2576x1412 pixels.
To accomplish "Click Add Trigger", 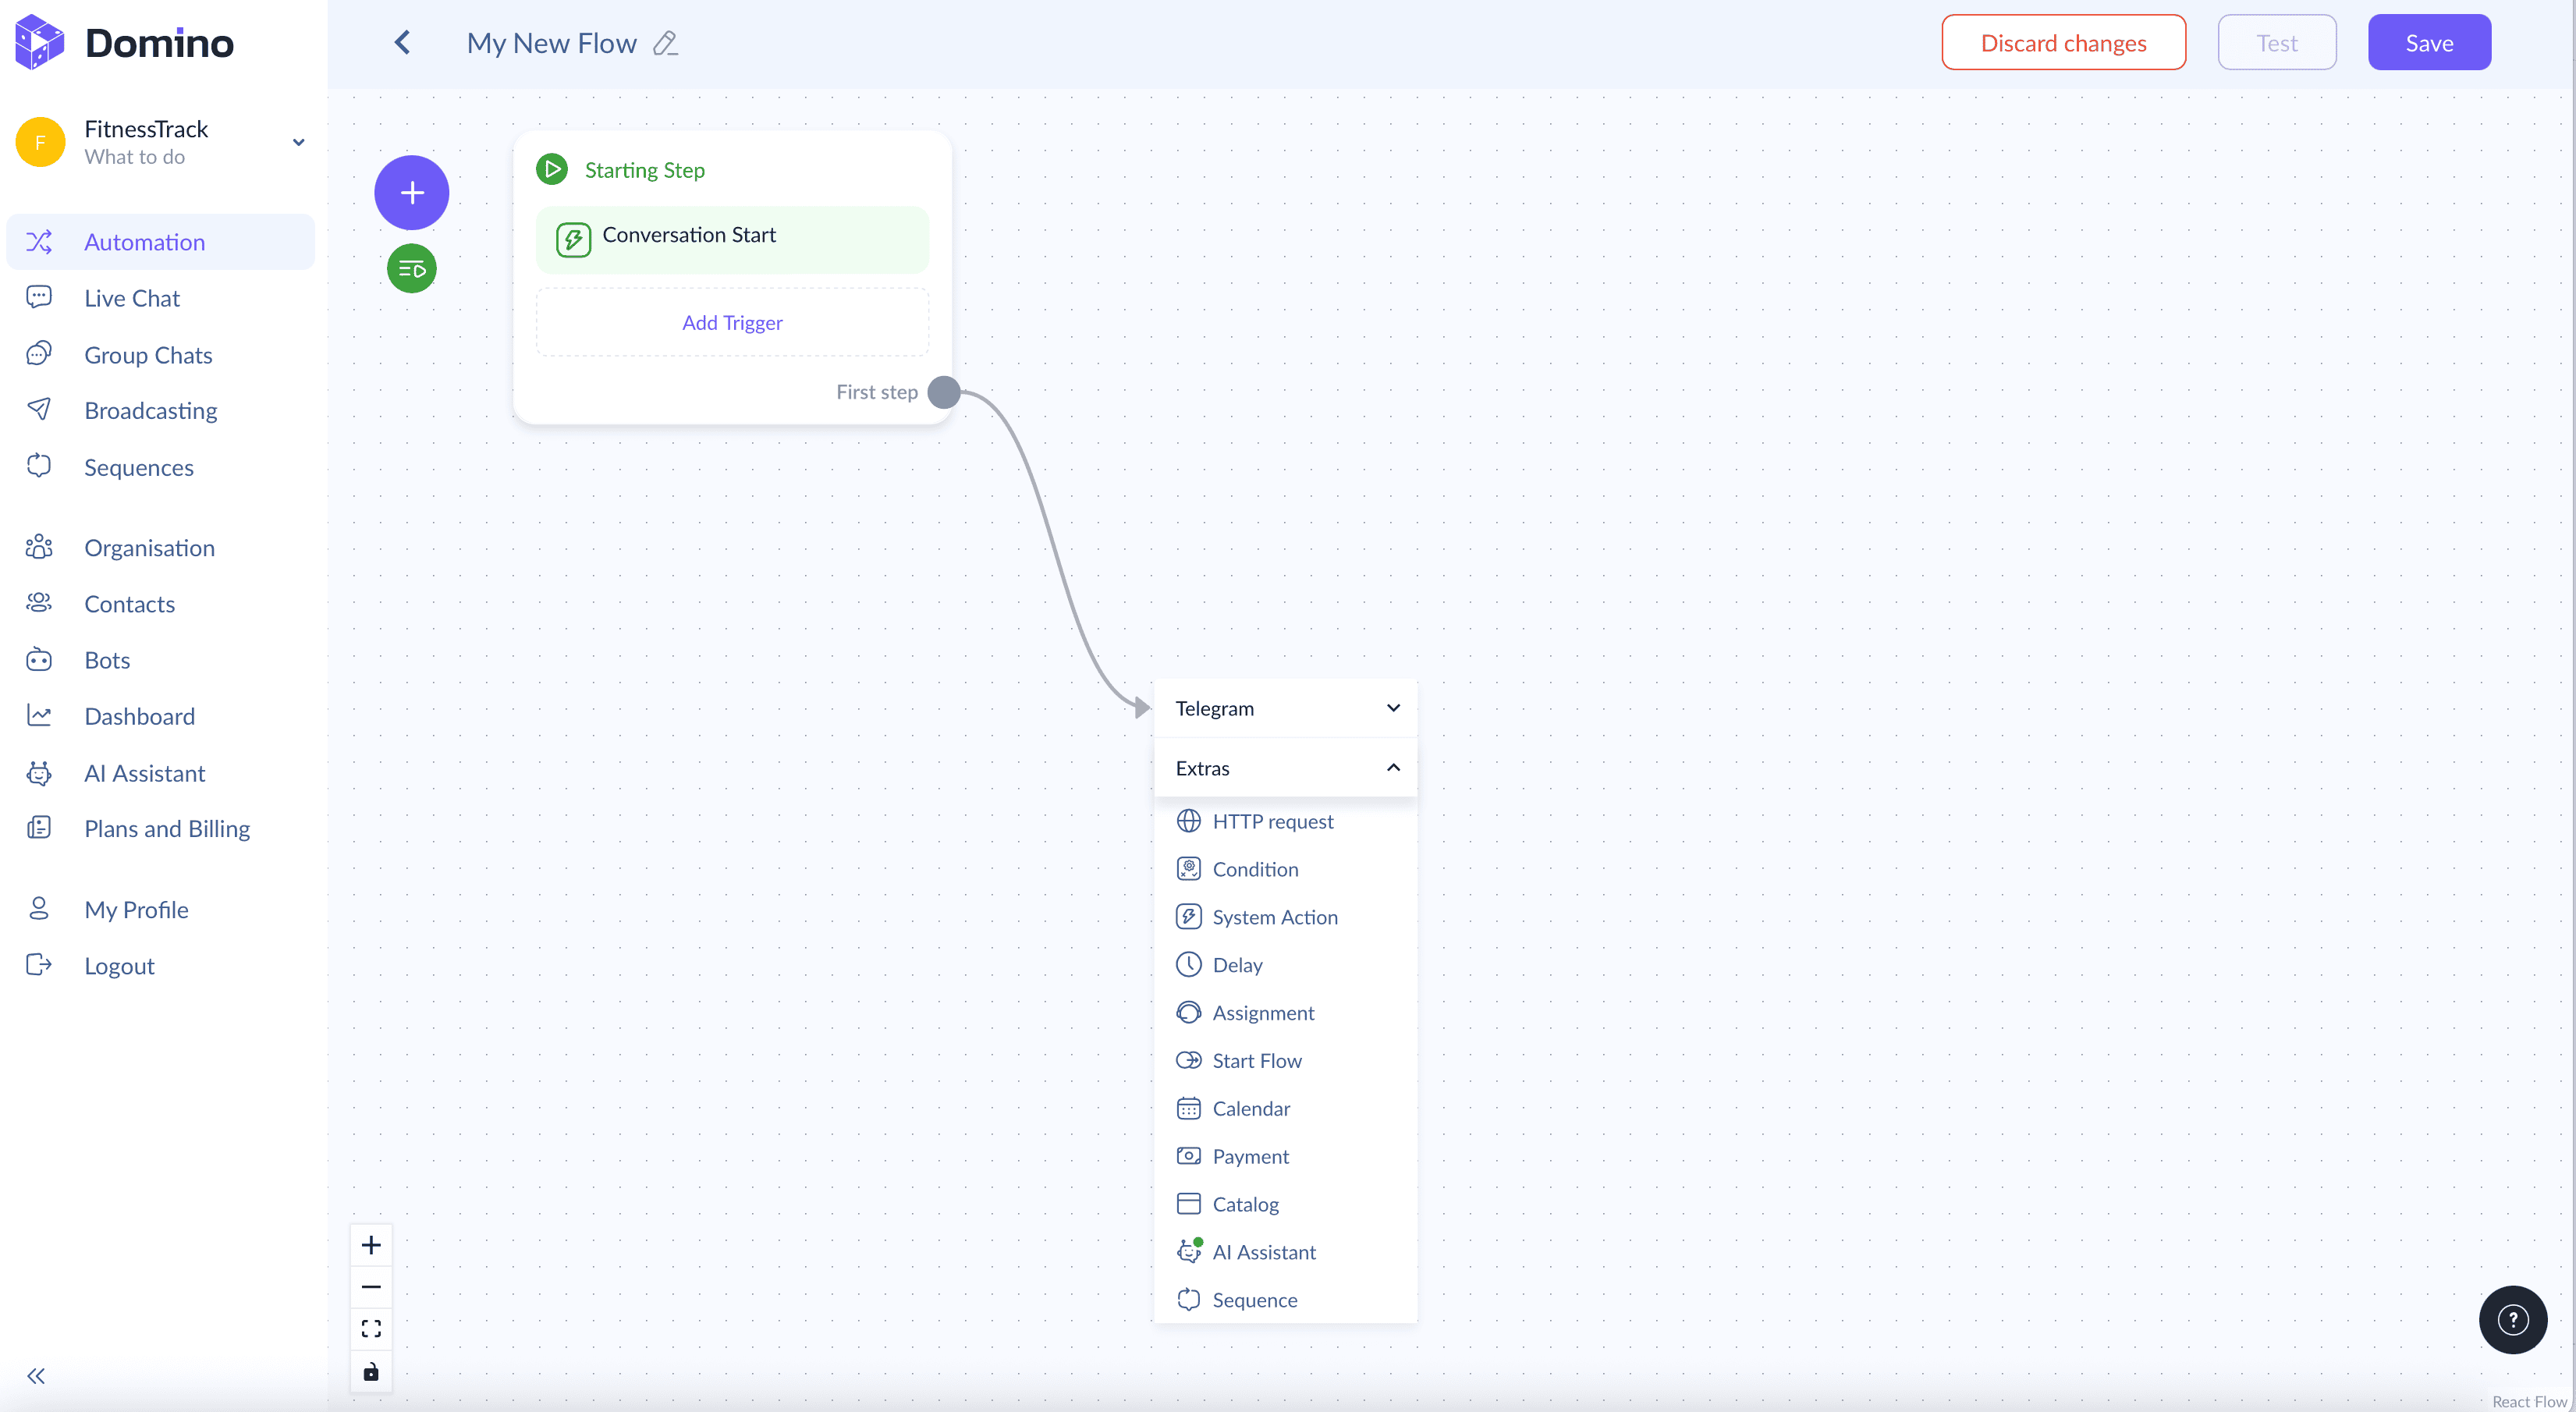I will coord(732,323).
